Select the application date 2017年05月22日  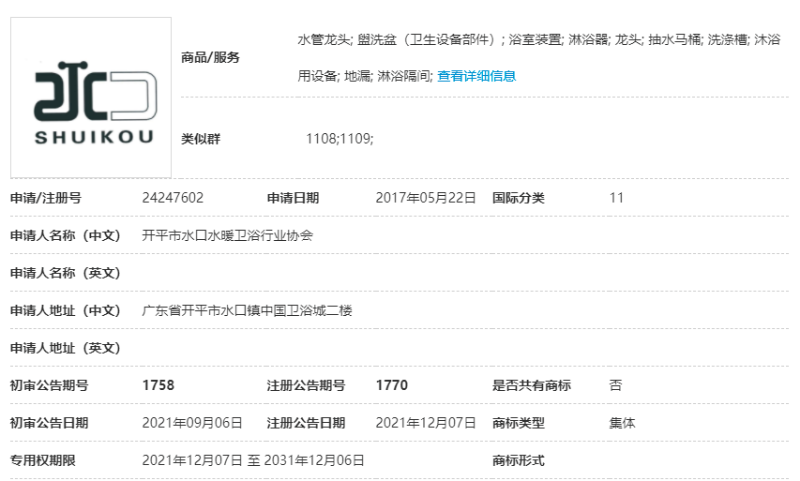click(x=425, y=198)
